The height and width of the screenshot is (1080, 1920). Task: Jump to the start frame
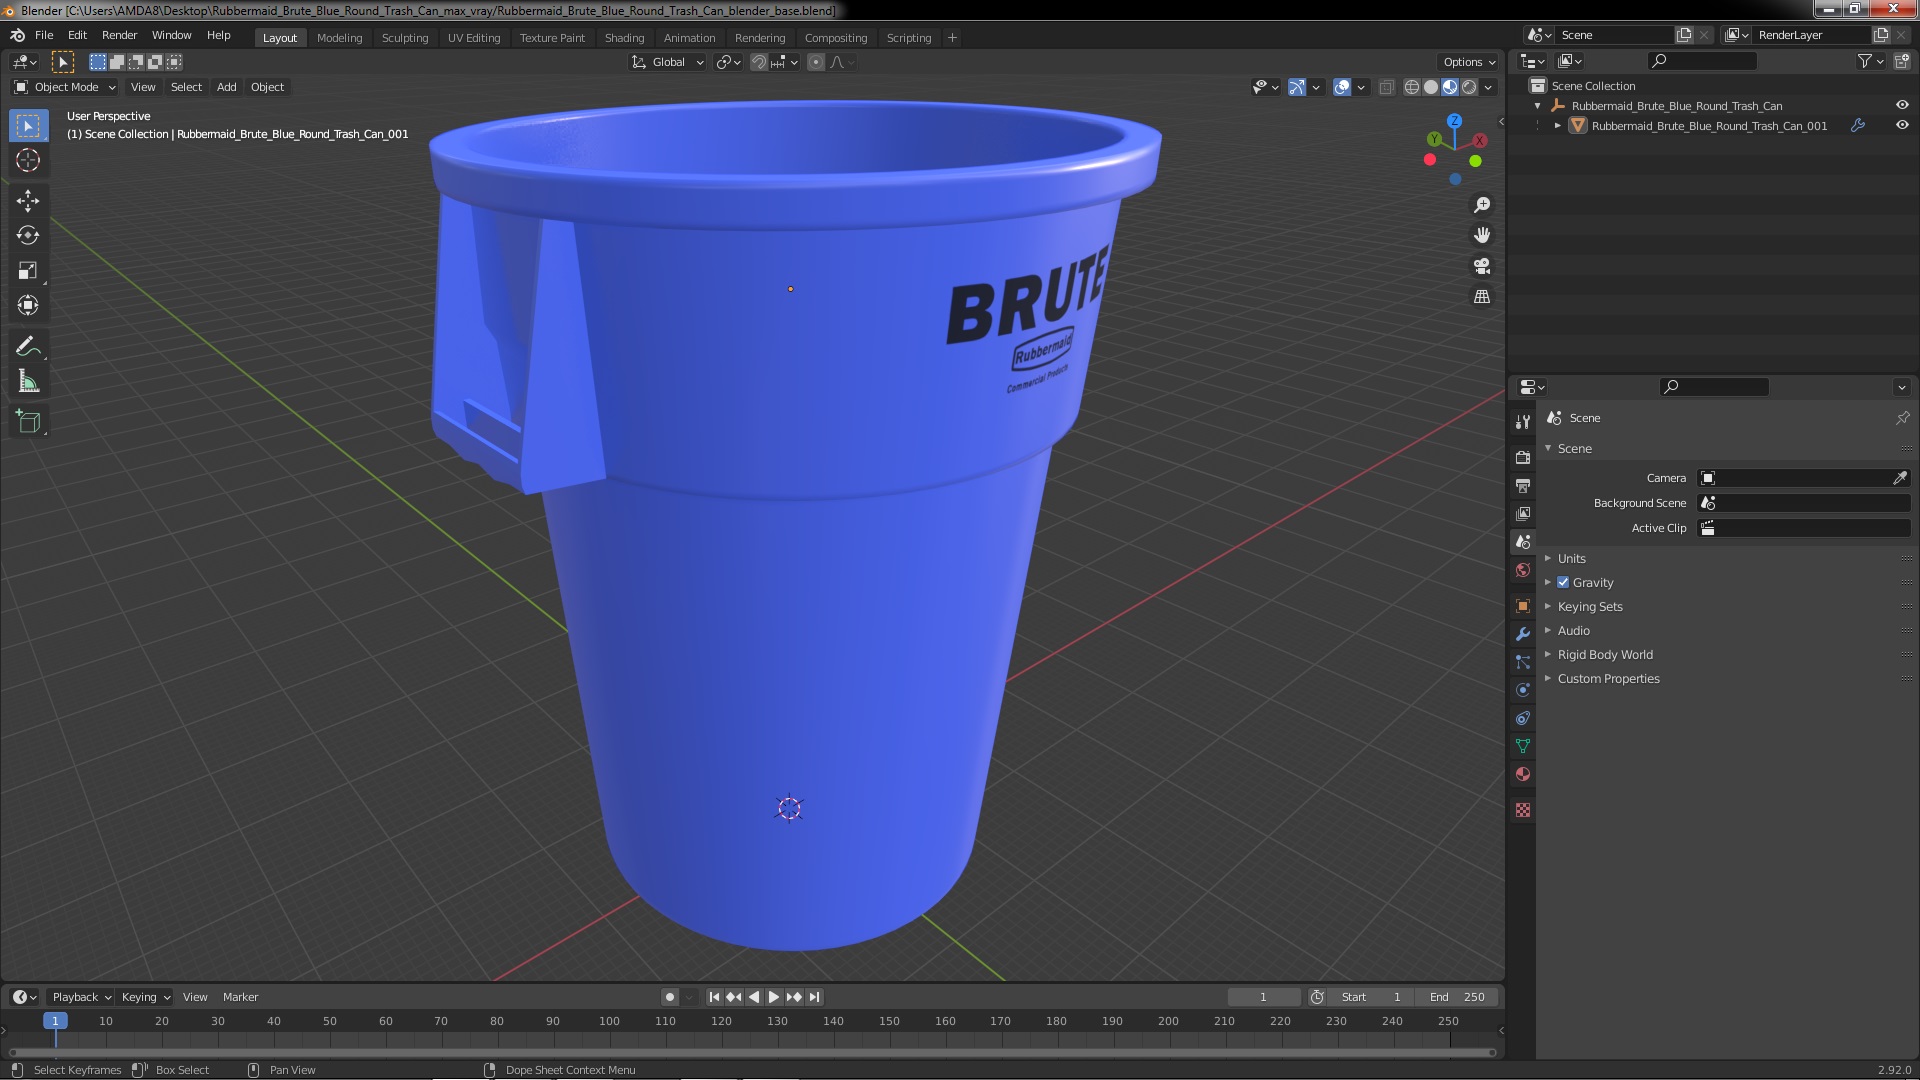(x=714, y=997)
